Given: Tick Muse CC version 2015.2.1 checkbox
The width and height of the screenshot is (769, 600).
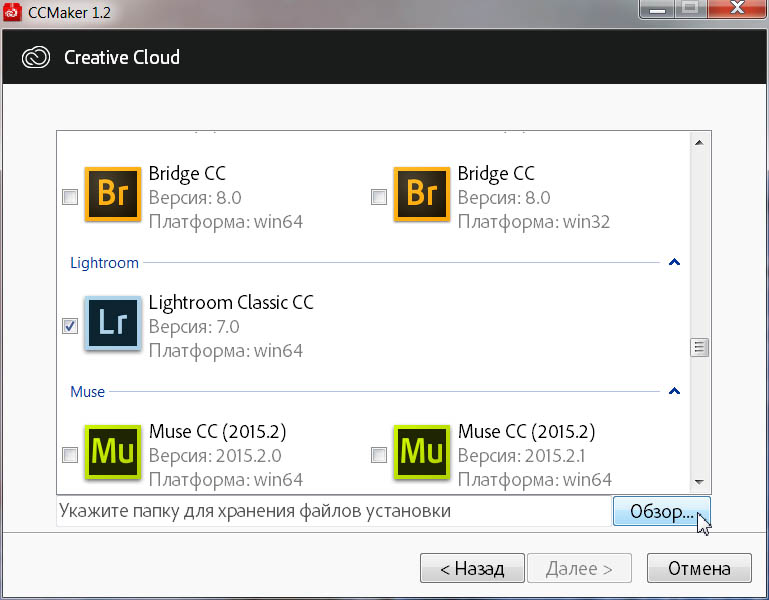Looking at the screenshot, I should coord(379,455).
